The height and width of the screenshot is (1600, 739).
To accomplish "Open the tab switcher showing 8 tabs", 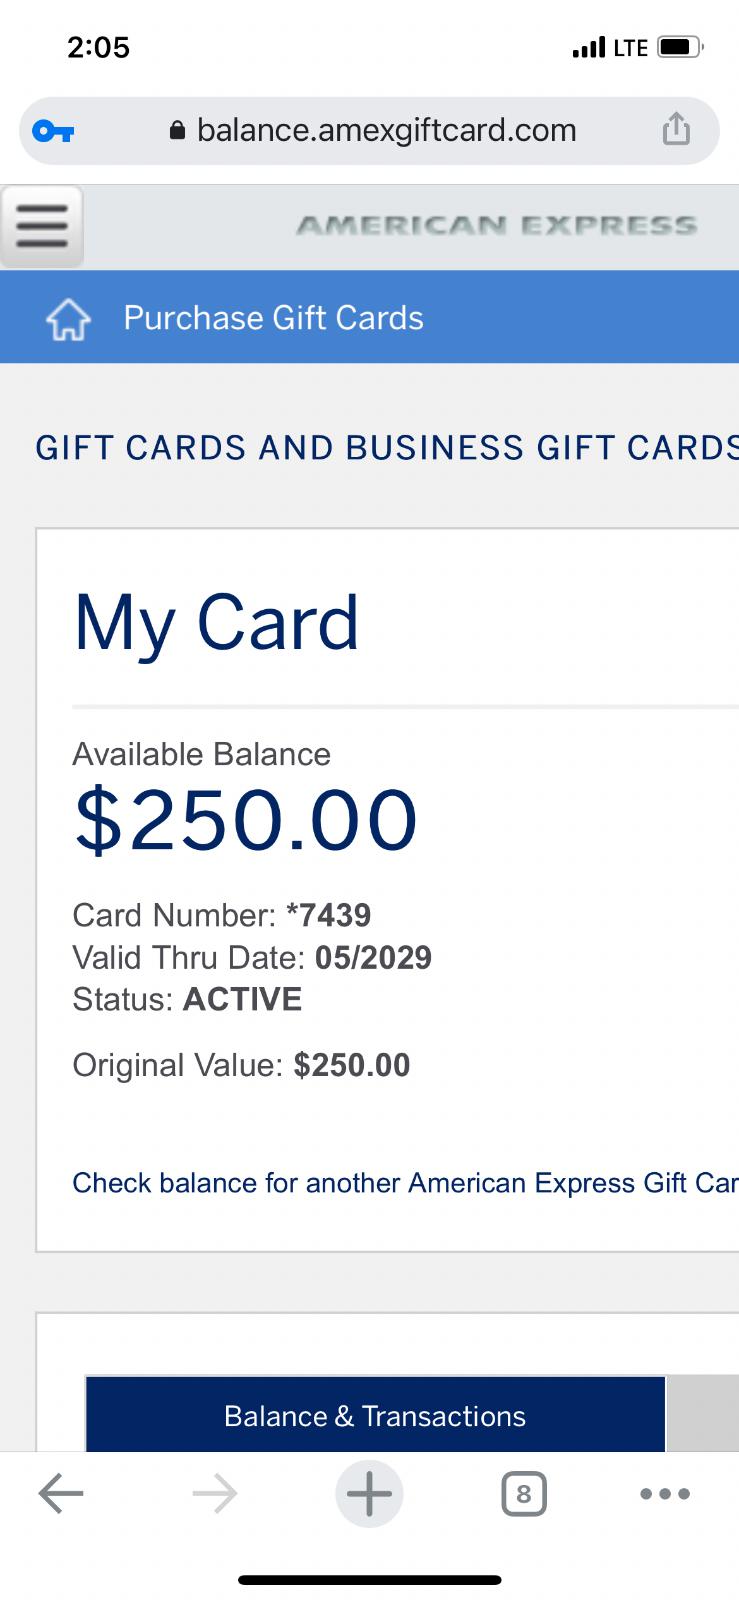I will [x=523, y=1495].
